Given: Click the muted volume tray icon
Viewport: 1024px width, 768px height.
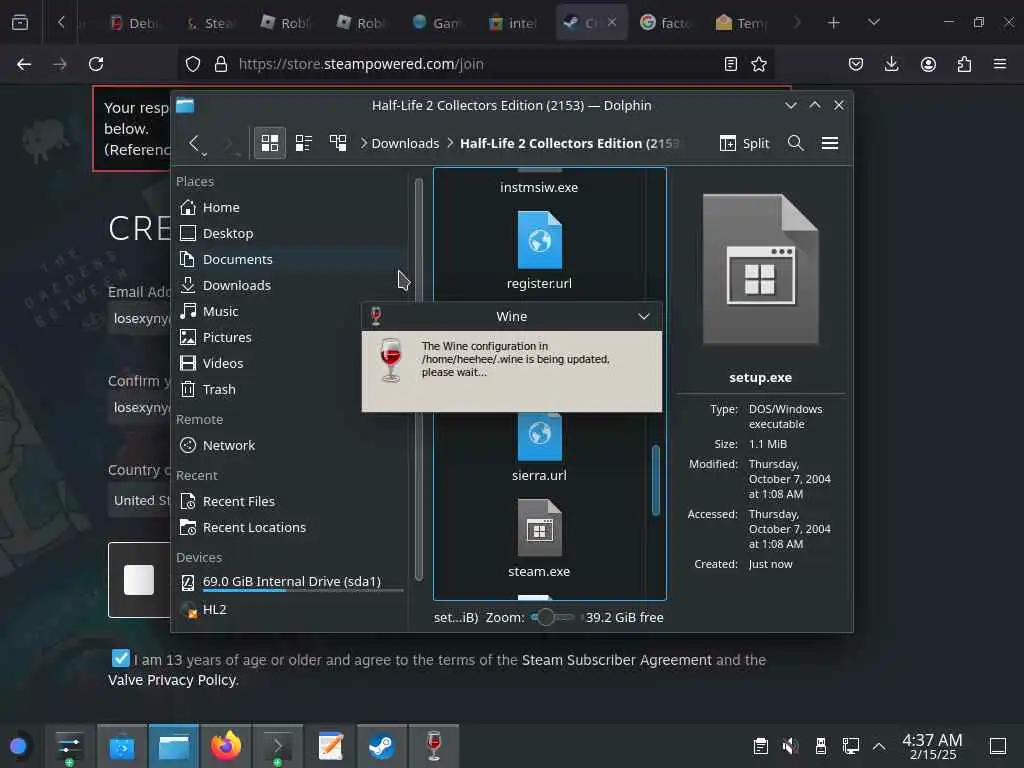Looking at the screenshot, I should [790, 746].
